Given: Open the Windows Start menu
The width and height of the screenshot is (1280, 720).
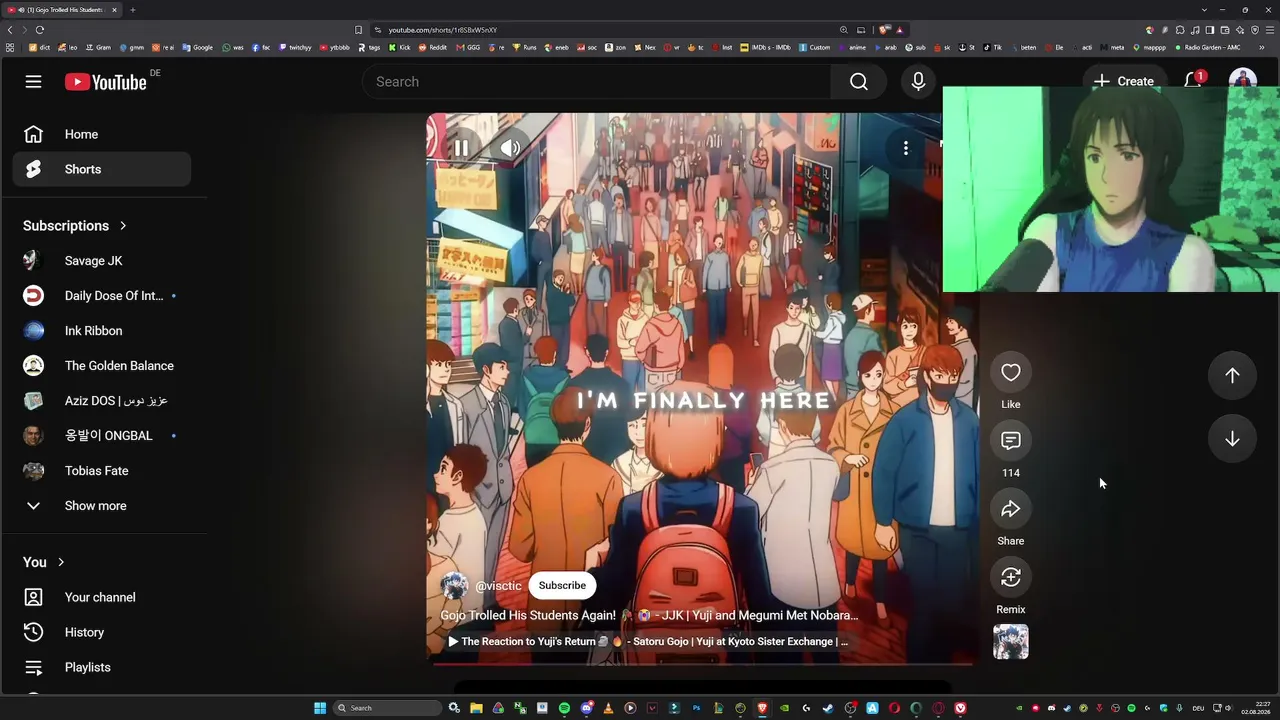Looking at the screenshot, I should 320,708.
